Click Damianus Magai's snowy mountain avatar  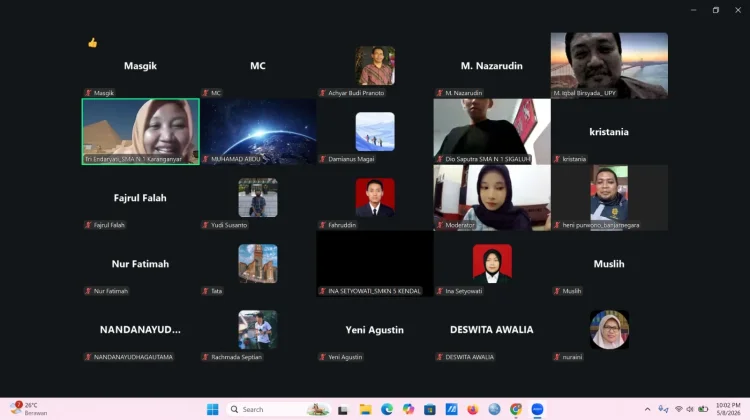tap(375, 132)
